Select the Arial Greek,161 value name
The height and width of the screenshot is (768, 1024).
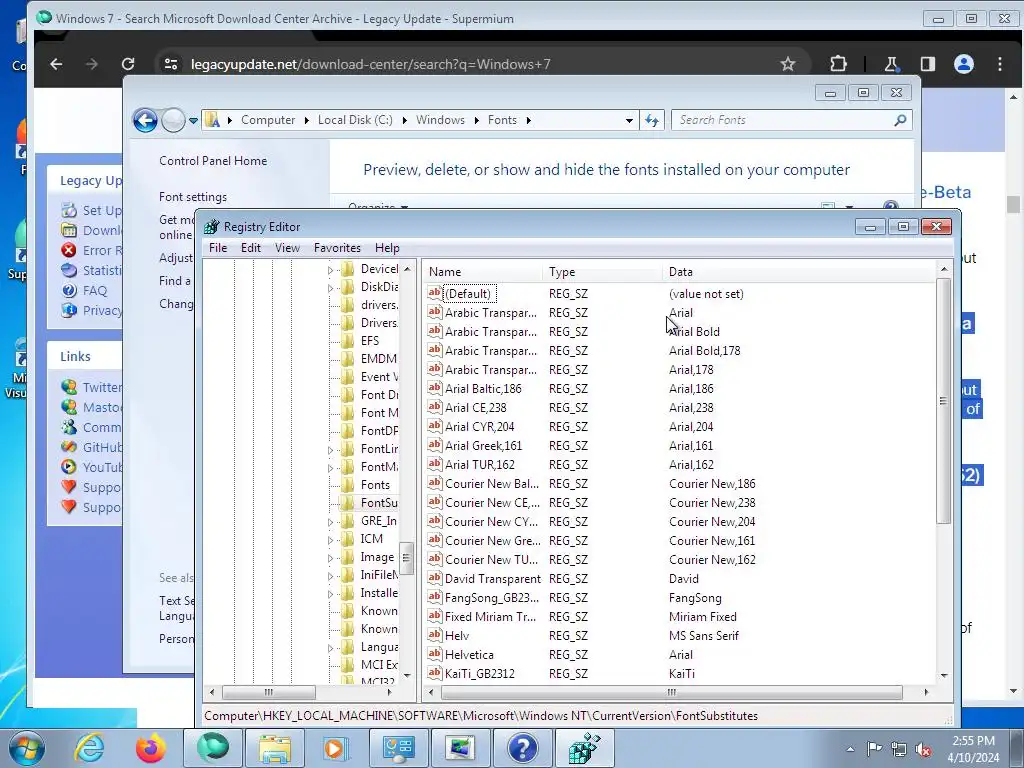(483, 445)
